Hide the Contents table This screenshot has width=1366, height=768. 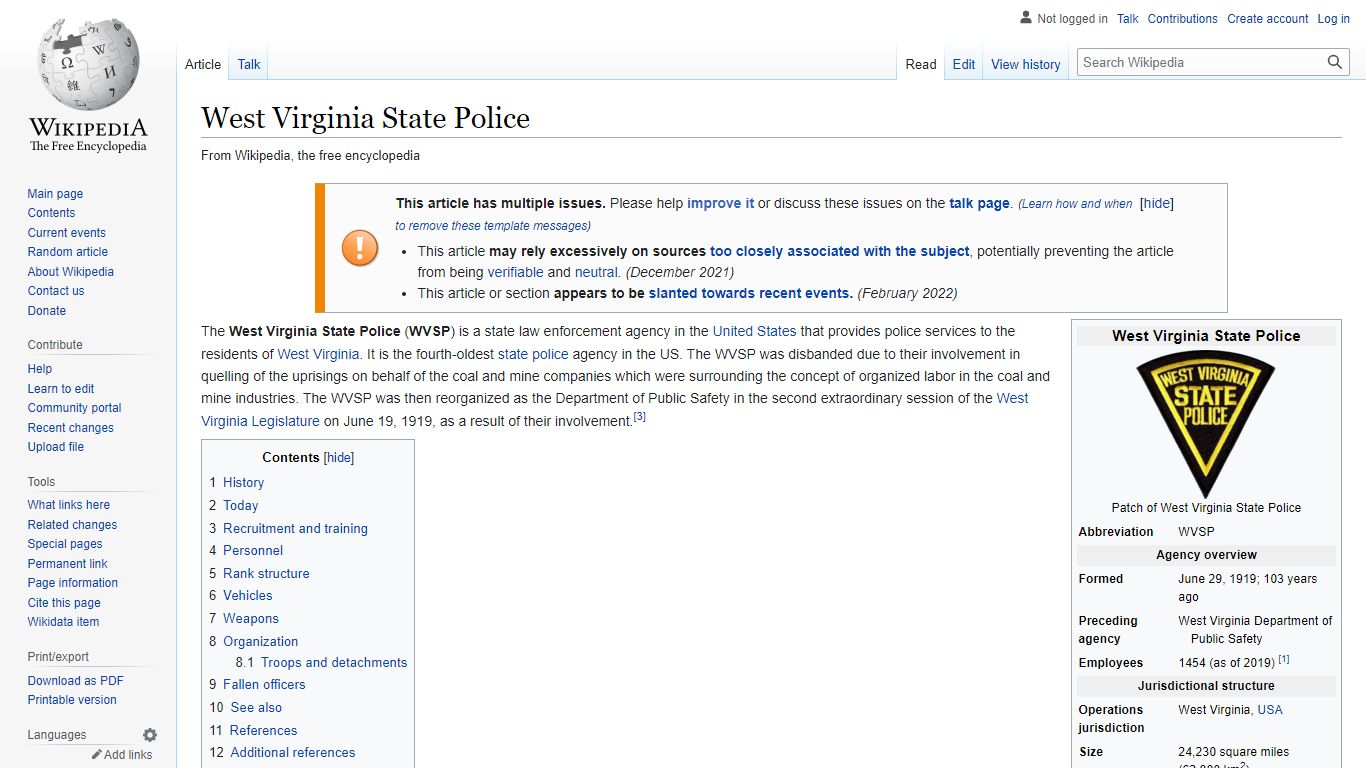339,457
